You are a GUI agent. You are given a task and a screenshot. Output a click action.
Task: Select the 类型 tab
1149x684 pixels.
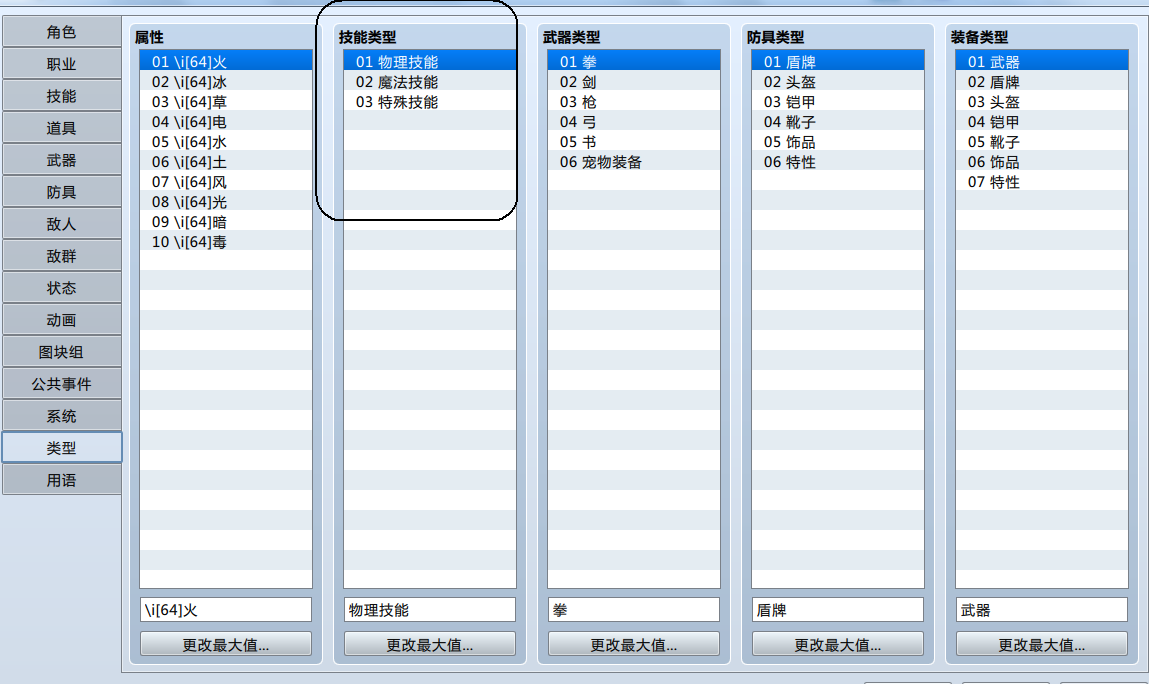[62, 448]
